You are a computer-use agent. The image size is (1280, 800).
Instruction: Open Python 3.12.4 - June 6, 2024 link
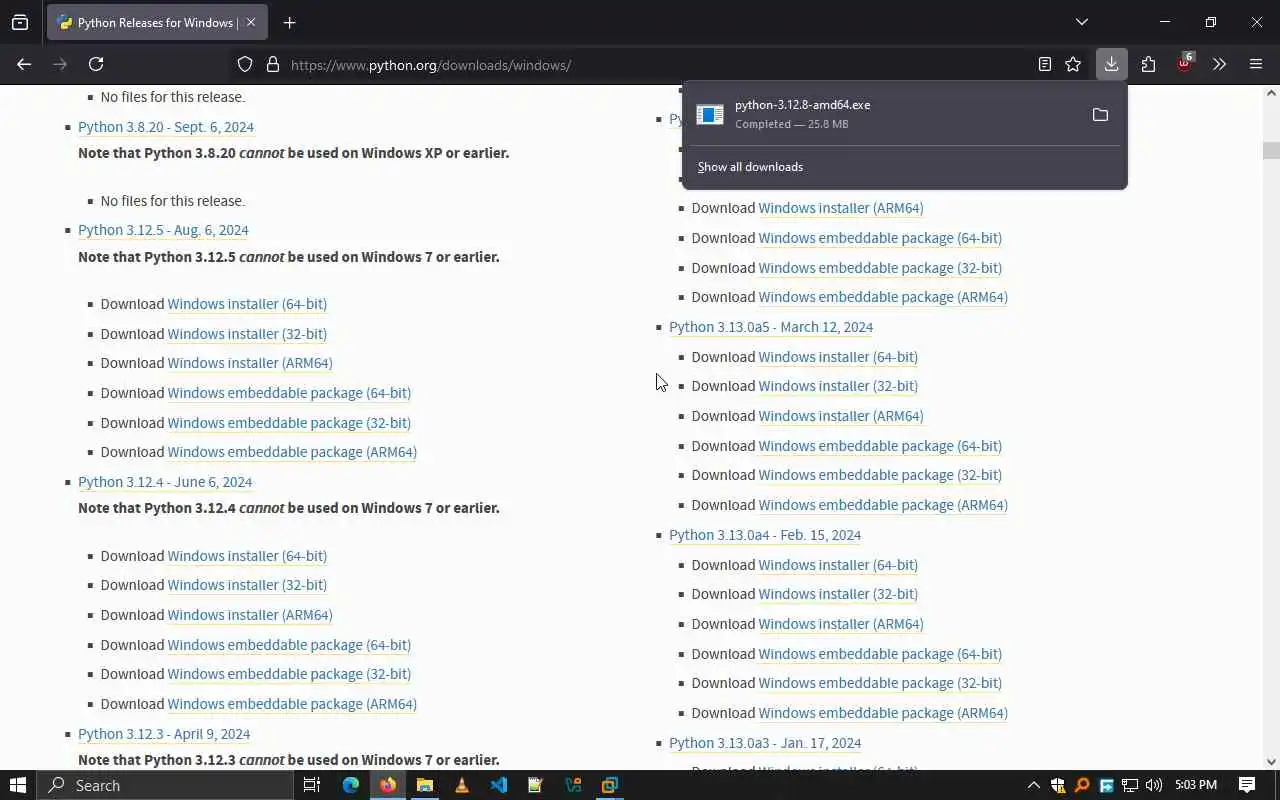[x=165, y=482]
